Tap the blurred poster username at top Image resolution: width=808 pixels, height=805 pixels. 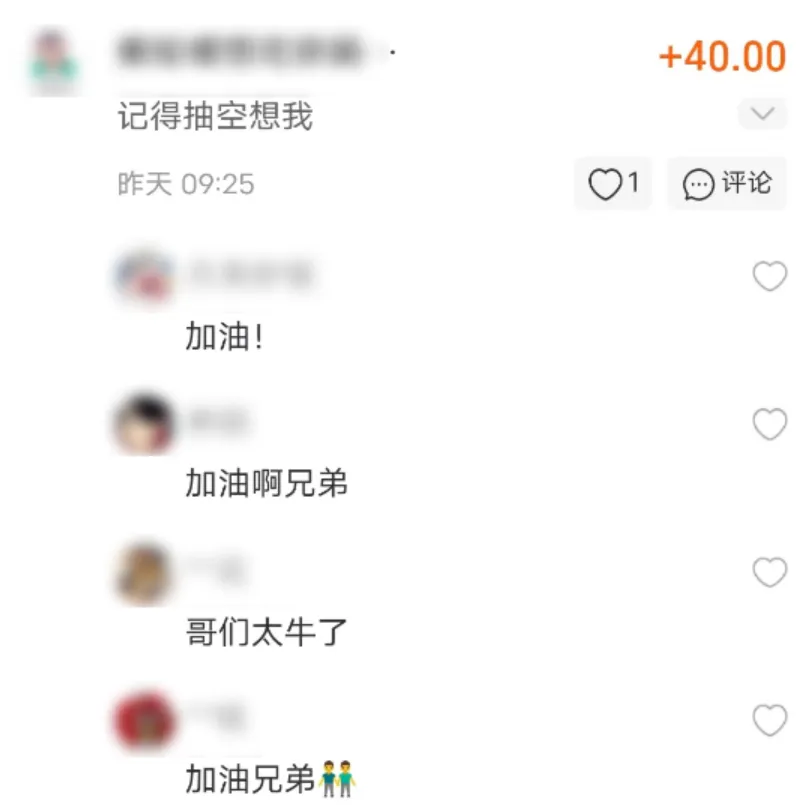click(x=240, y=52)
